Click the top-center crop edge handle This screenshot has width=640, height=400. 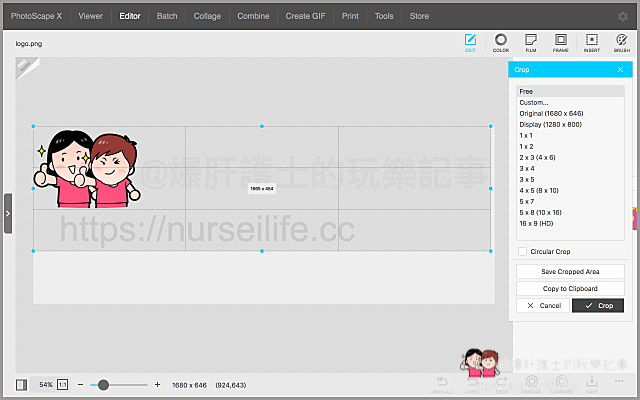tap(262, 127)
